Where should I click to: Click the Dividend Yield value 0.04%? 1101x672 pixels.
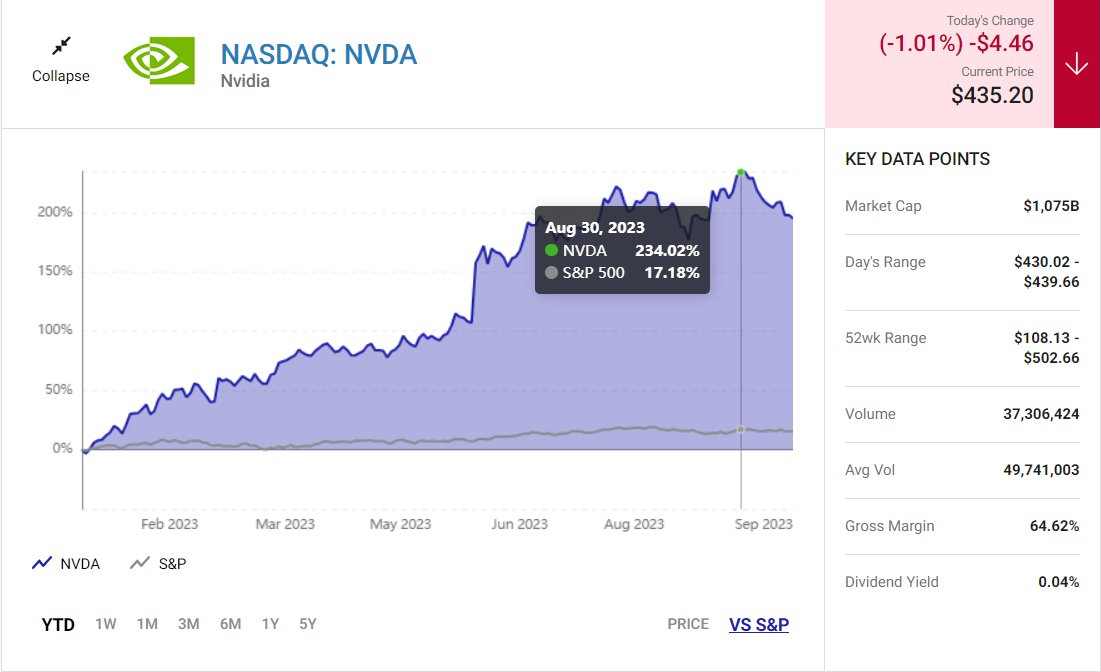(1059, 582)
